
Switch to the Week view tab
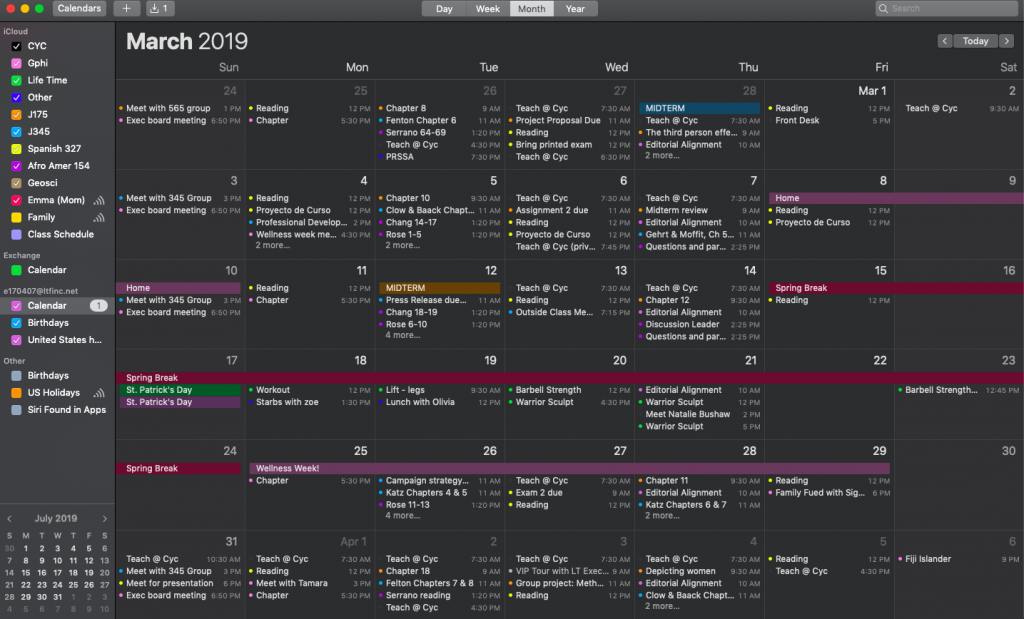[488, 9]
